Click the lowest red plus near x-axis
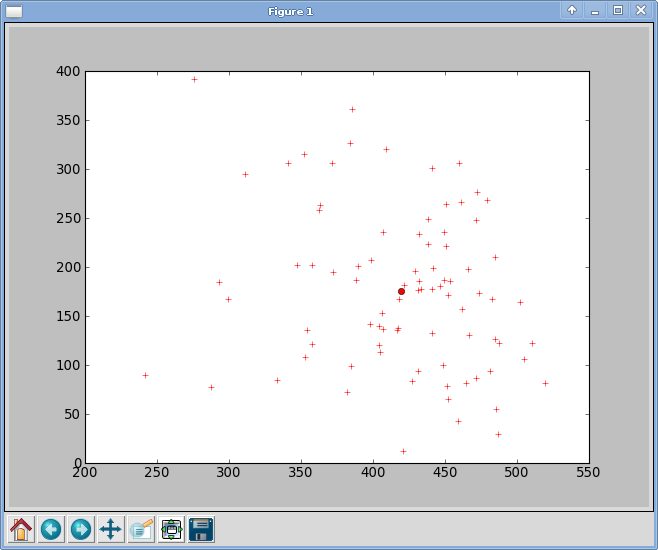 tap(403, 451)
